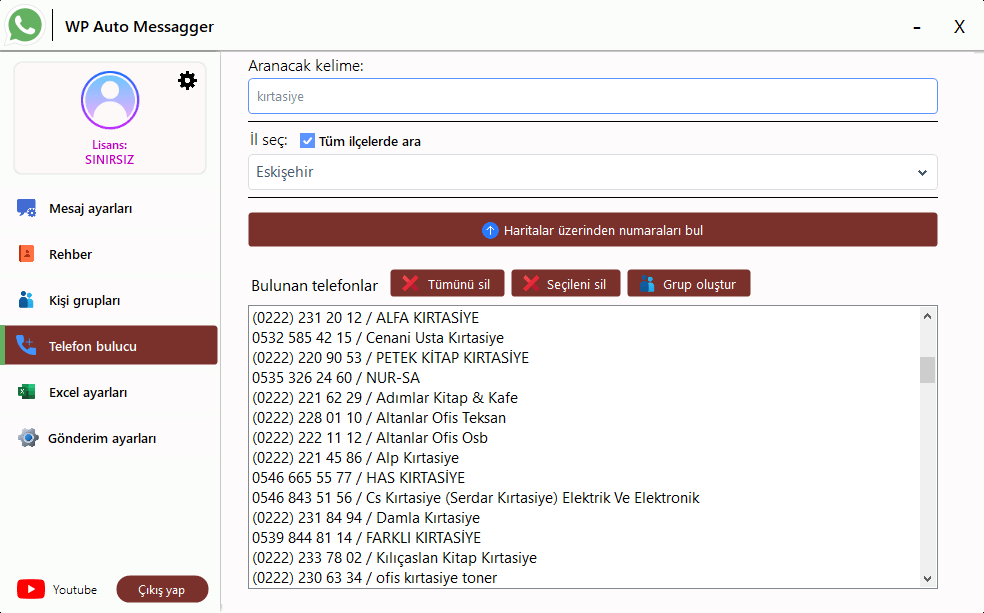Select the Telefon bulucu menu item

110,345
